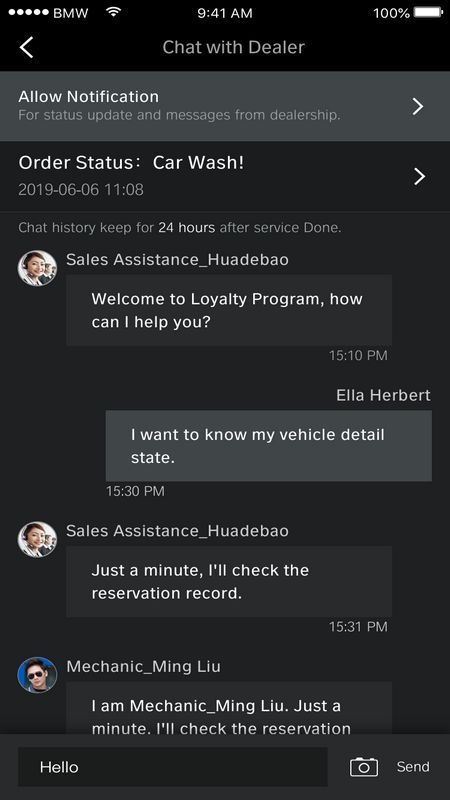The height and width of the screenshot is (800, 450).
Task: Expand Allow Notification chevron
Action: [x=418, y=106]
